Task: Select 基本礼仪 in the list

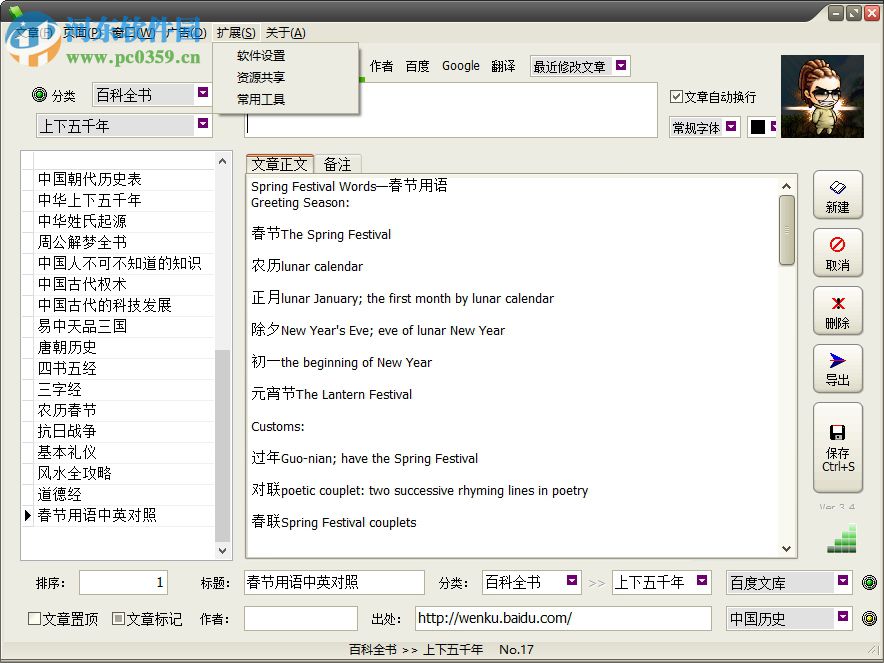Action: click(124, 453)
